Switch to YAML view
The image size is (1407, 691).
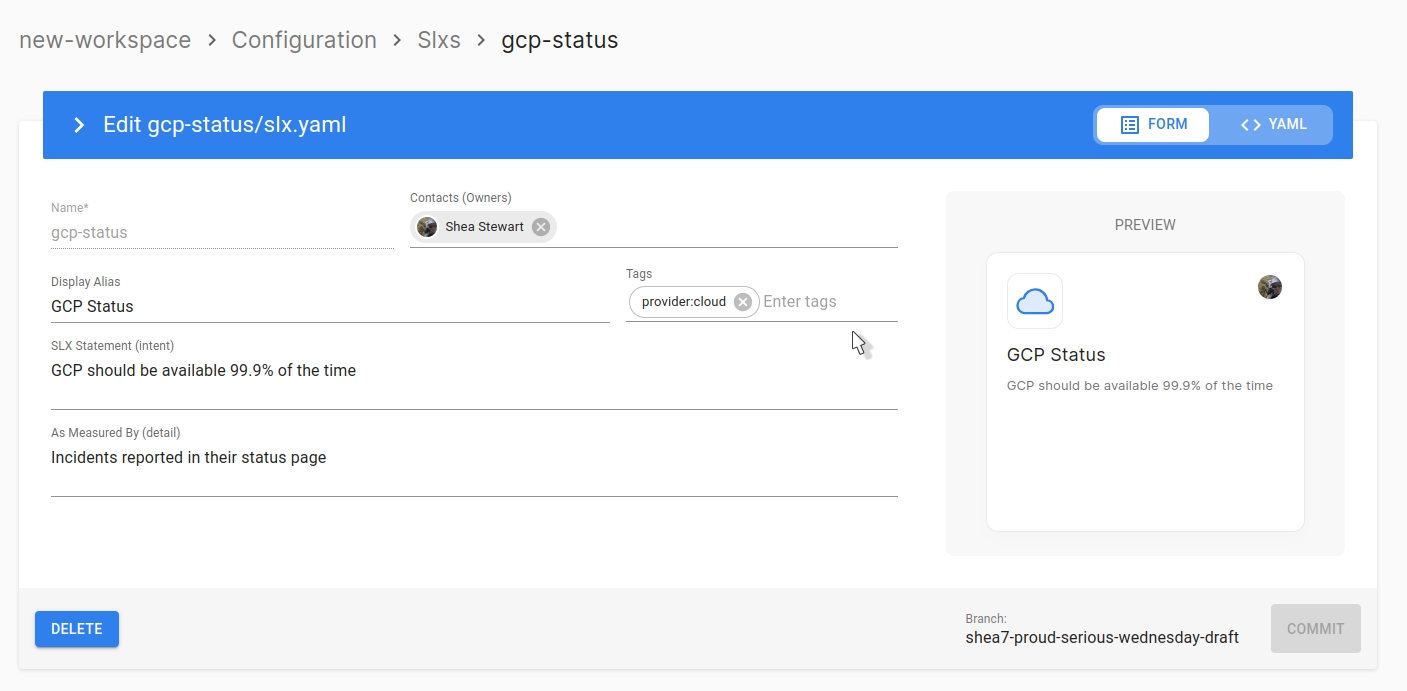[x=1273, y=125]
